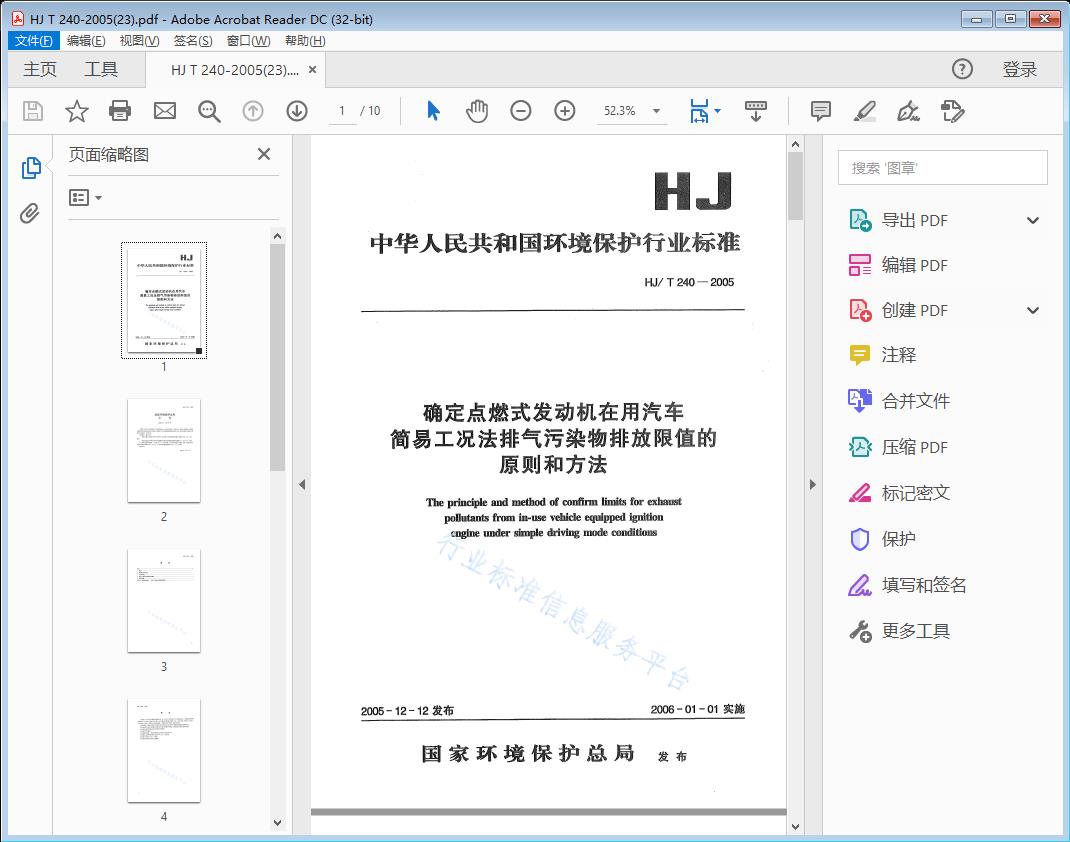Open the Comment note icon in toolbar
Image resolution: width=1070 pixels, height=842 pixels.
pyautogui.click(x=820, y=111)
